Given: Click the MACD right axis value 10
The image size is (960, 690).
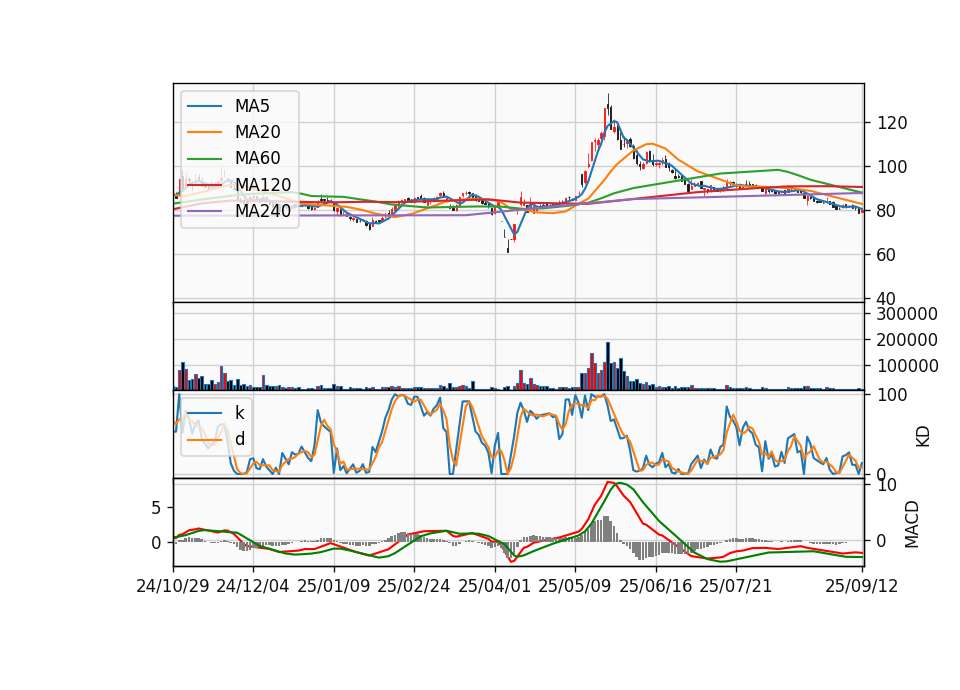Looking at the screenshot, I should tap(887, 486).
